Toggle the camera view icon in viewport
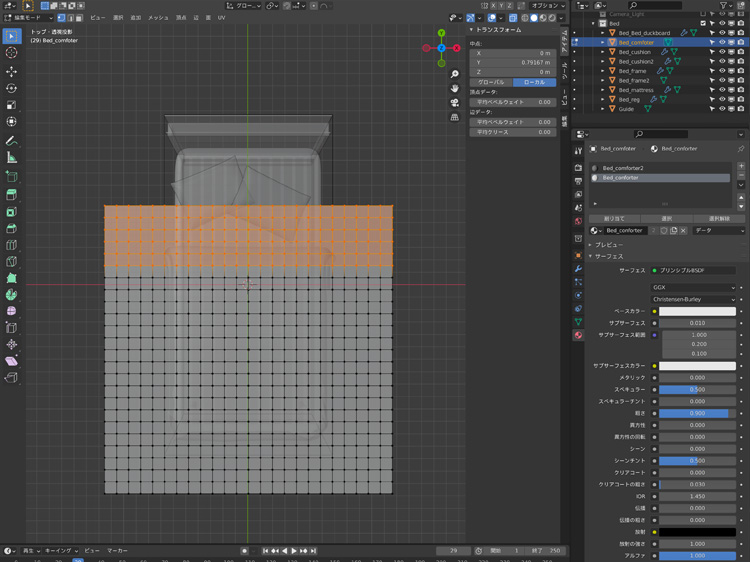The image size is (750, 562). 455,102
